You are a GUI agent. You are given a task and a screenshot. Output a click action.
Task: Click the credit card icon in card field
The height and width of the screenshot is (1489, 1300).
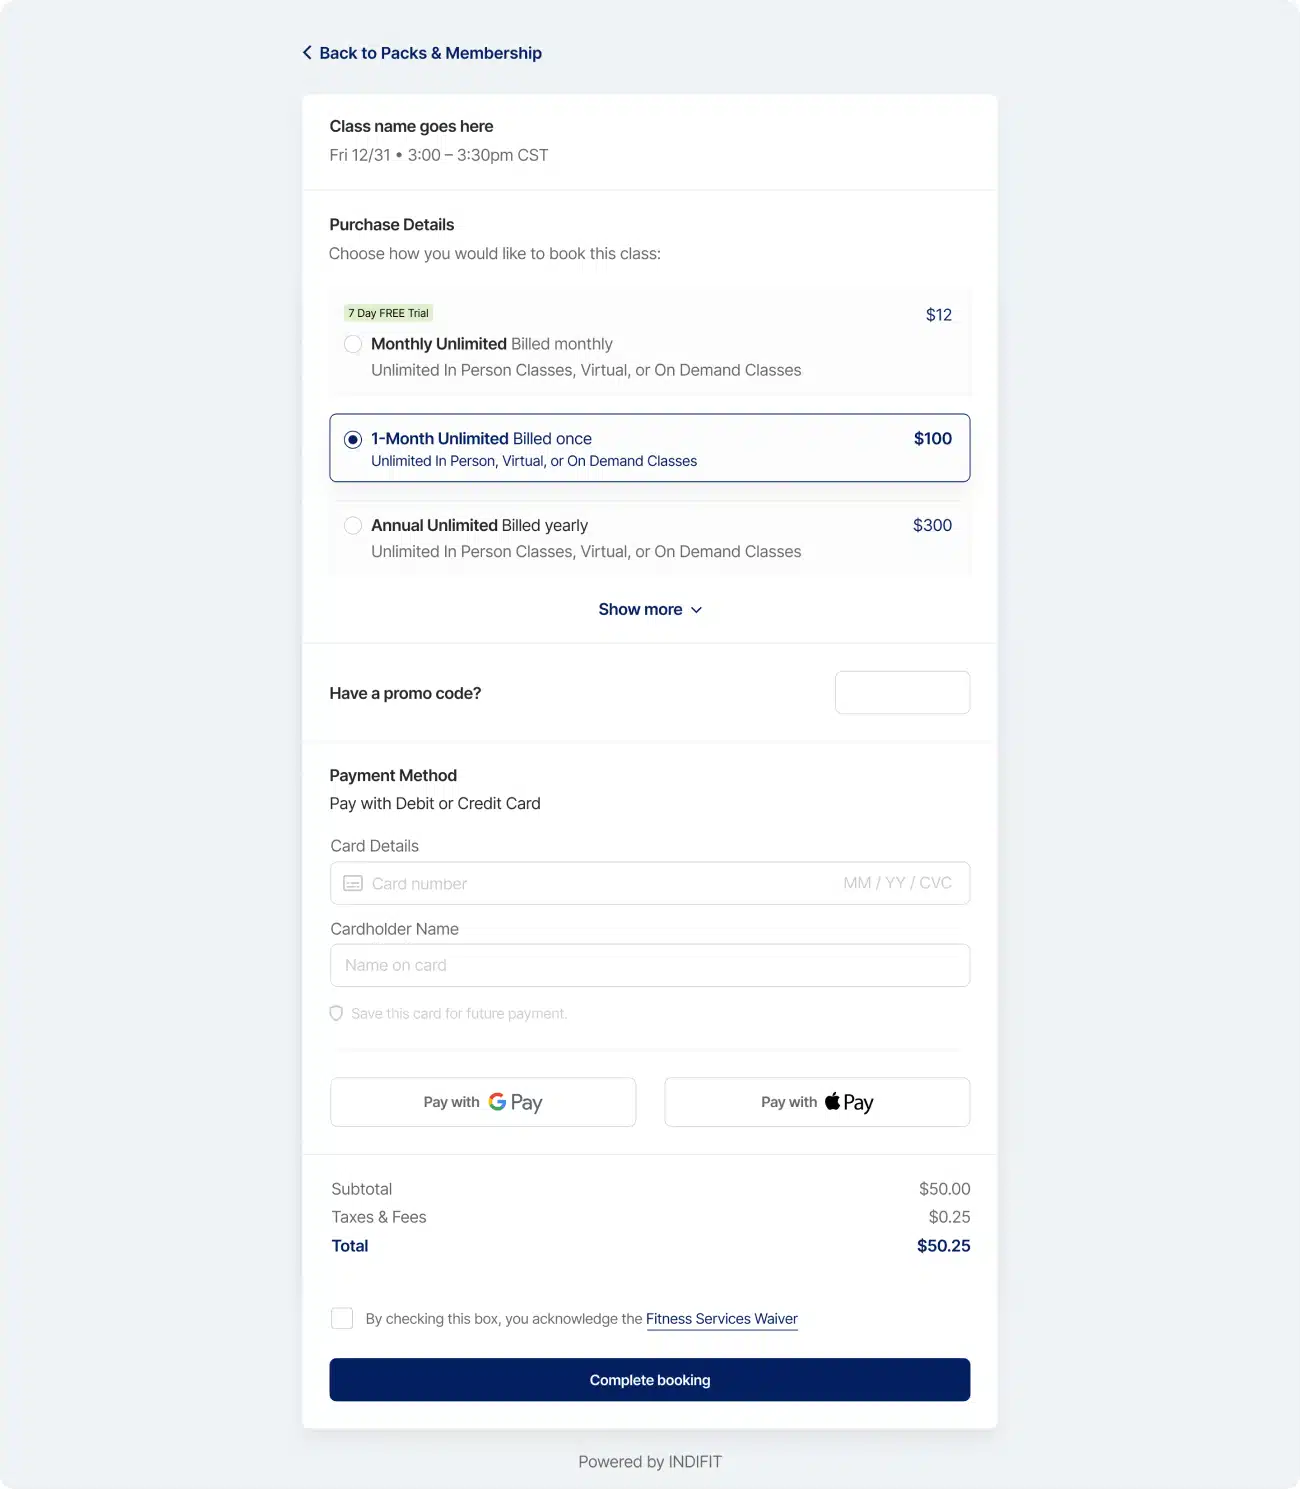[353, 883]
